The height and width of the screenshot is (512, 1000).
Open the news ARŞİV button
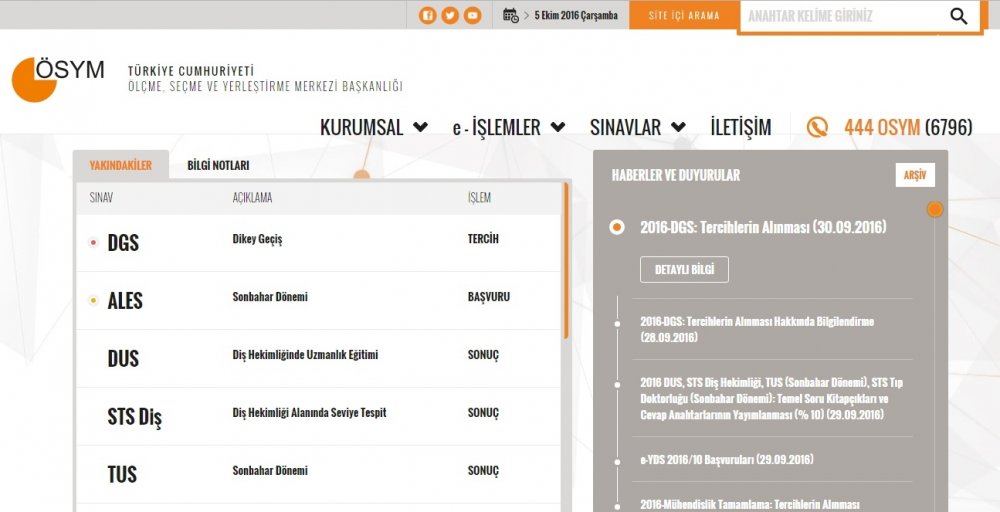914,175
